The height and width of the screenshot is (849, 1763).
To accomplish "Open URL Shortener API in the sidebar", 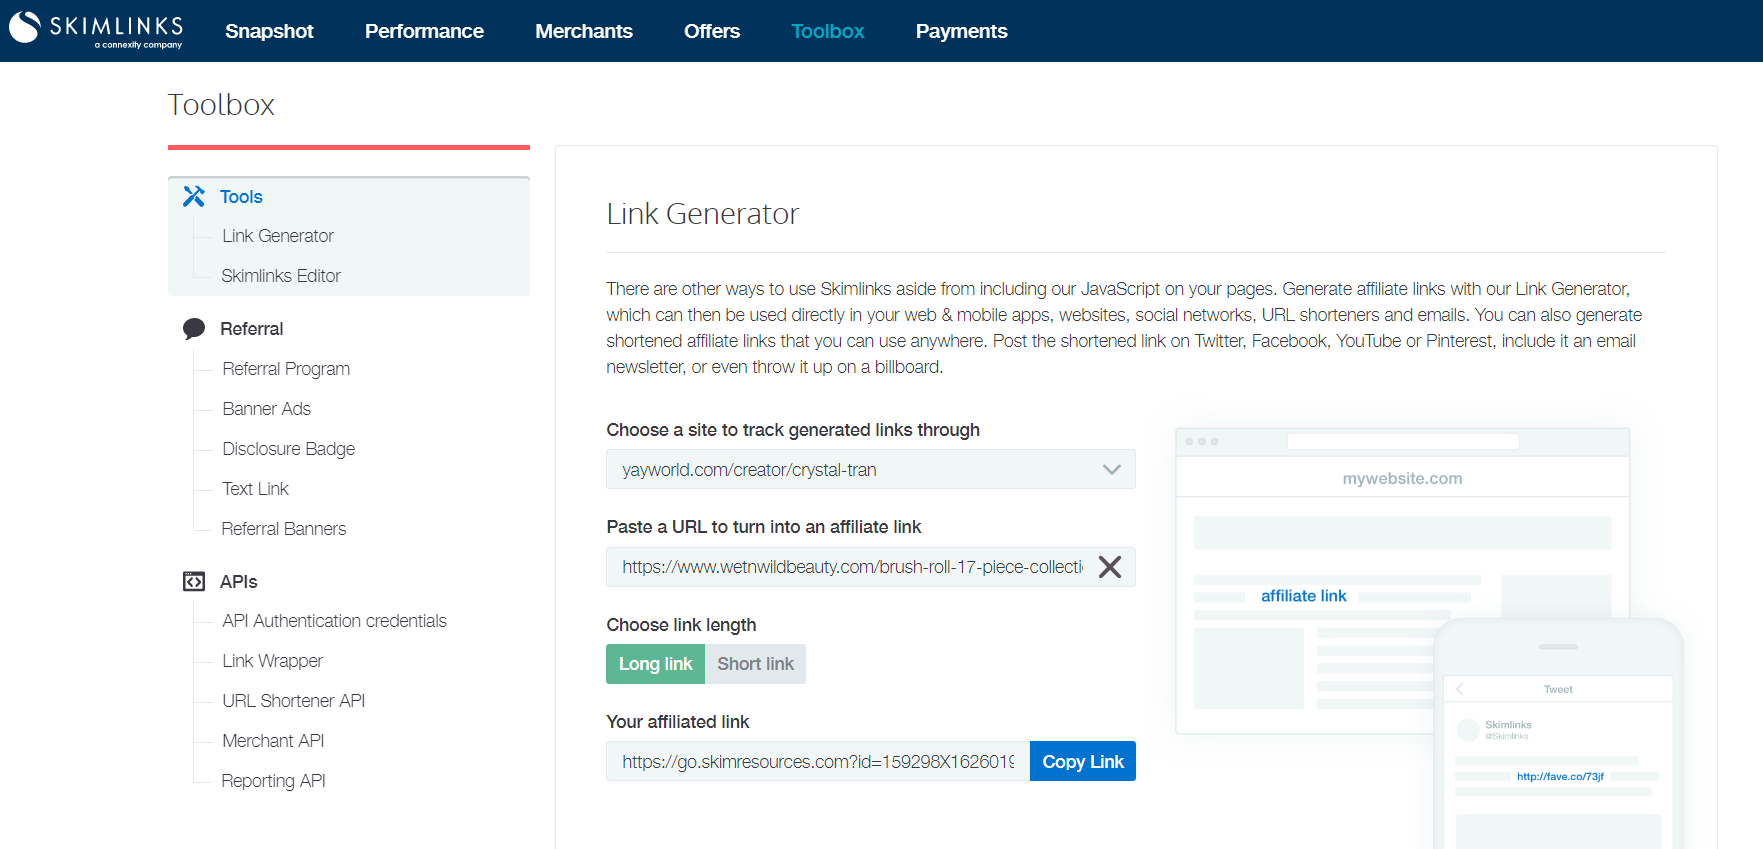I will pos(294,701).
